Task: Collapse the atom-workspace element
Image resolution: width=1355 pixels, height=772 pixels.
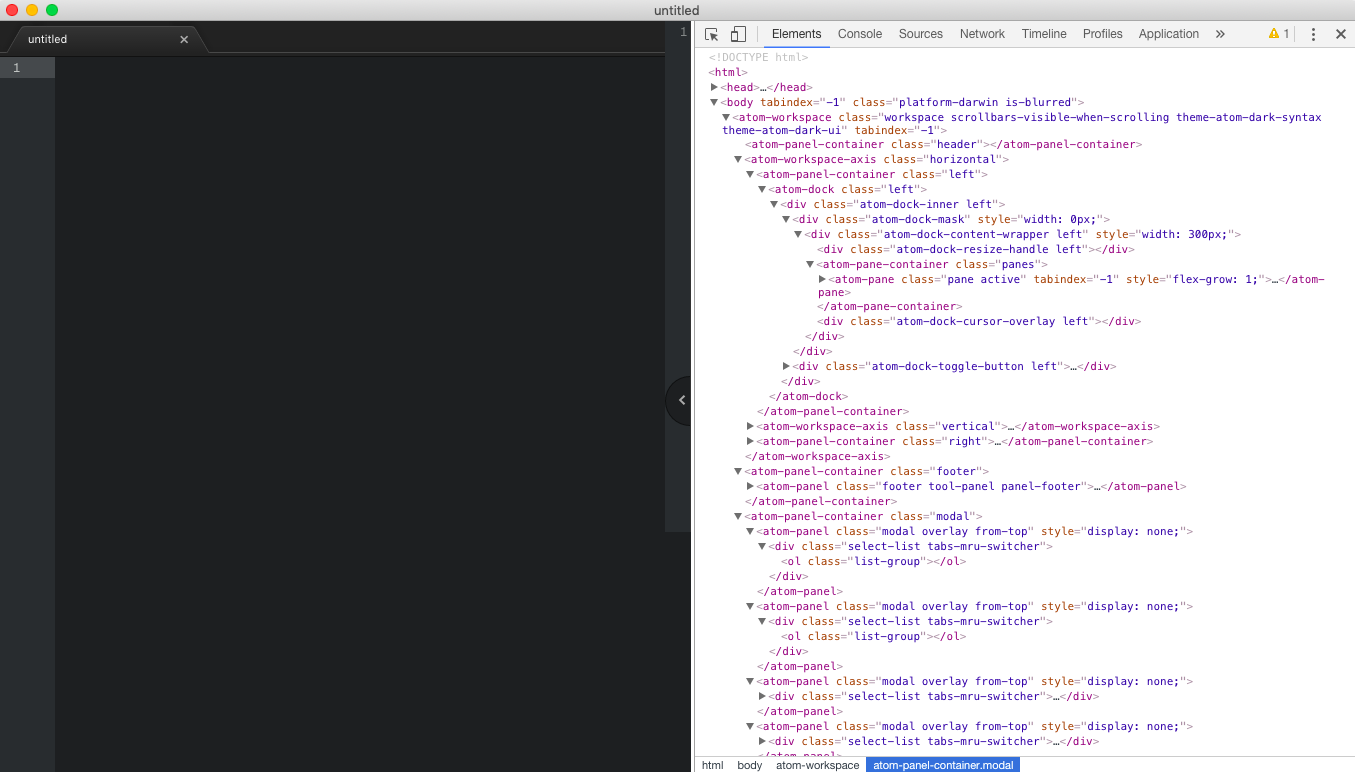Action: (726, 117)
